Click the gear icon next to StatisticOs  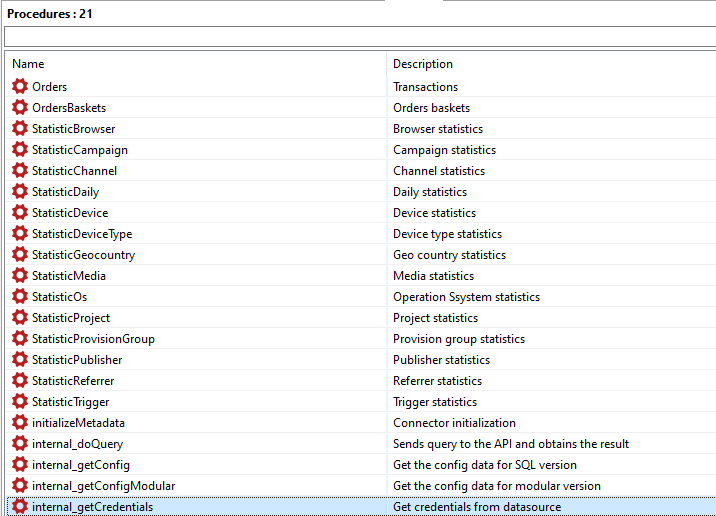coord(20,297)
